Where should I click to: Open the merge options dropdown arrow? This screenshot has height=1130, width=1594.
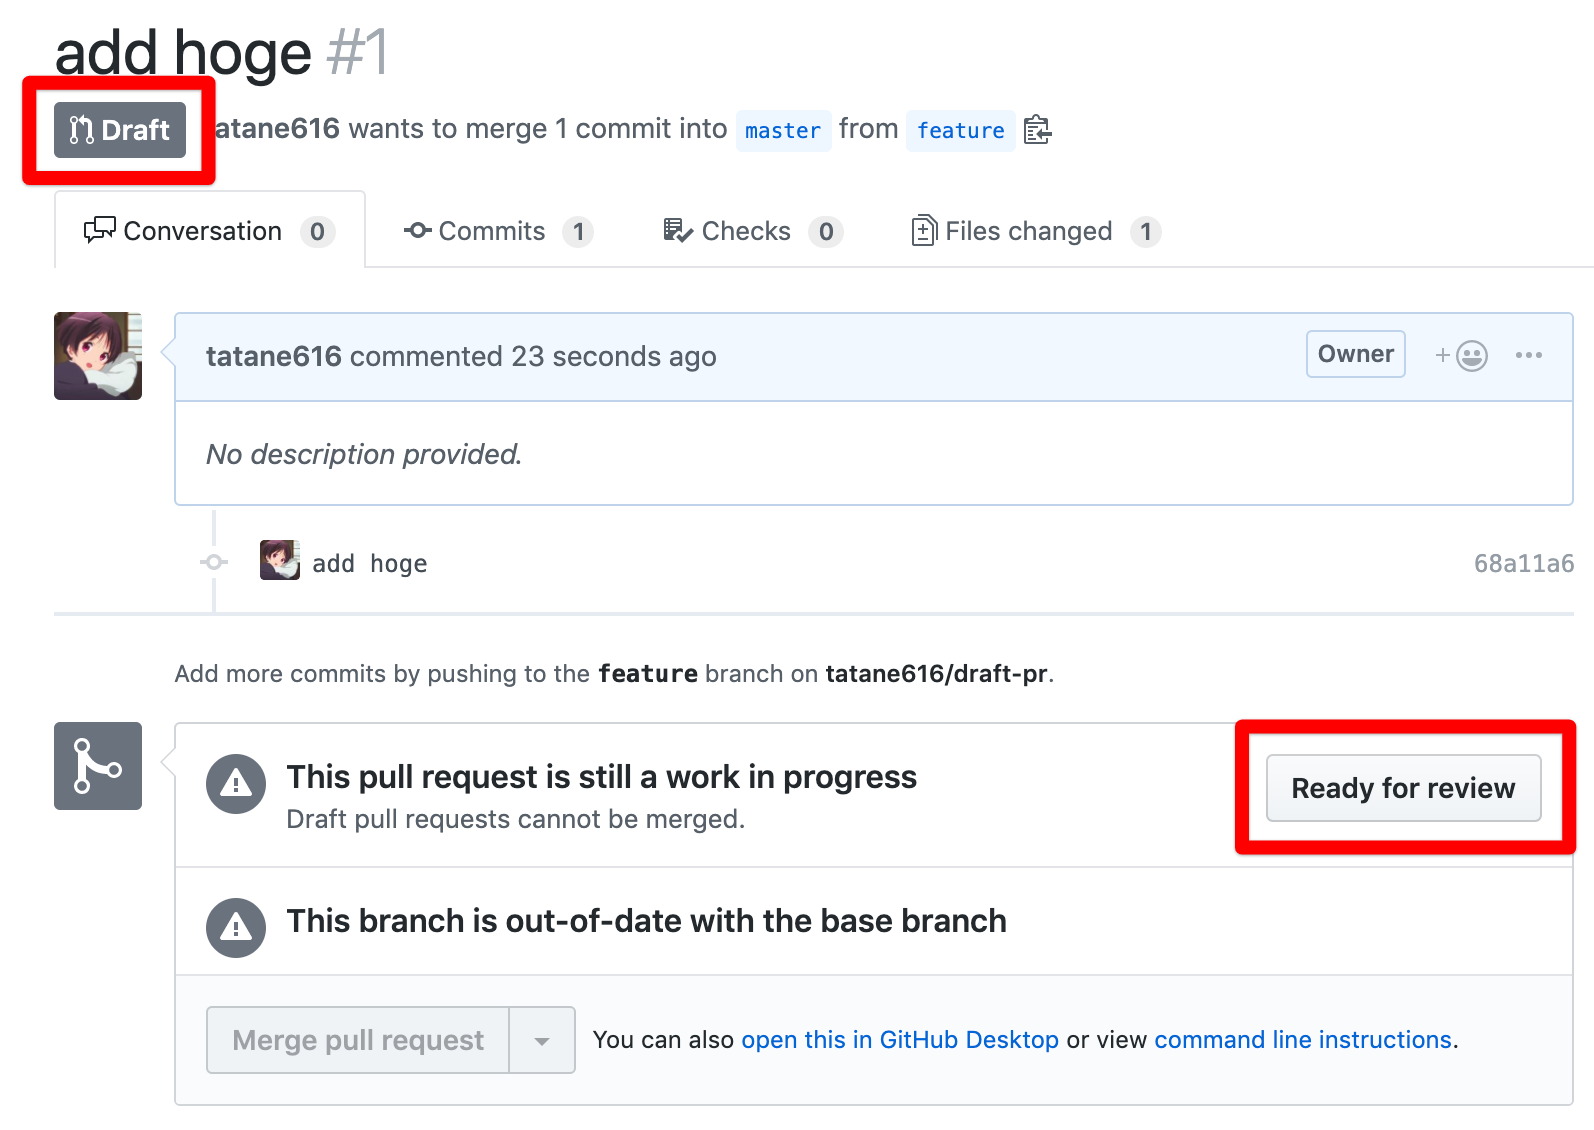[541, 1040]
